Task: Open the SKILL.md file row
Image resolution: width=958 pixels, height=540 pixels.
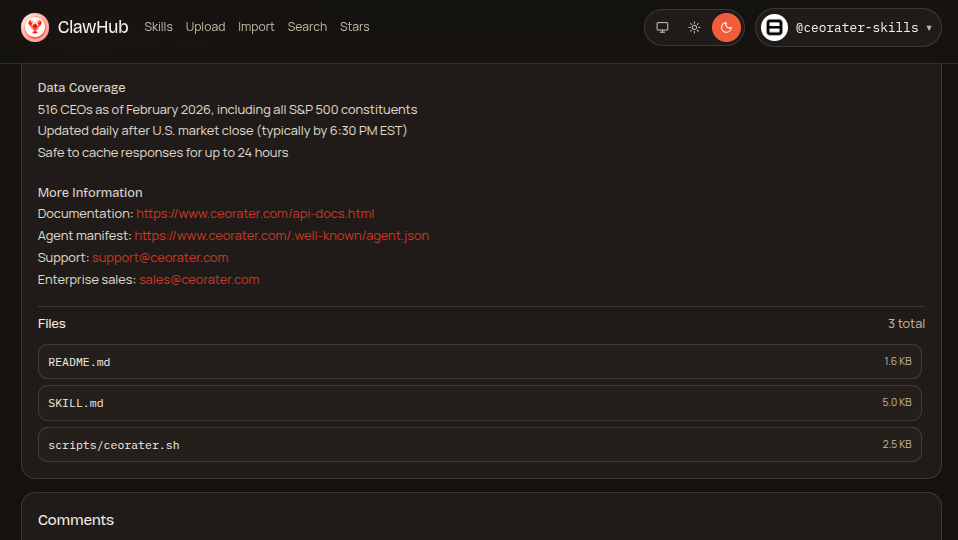Action: (x=480, y=403)
